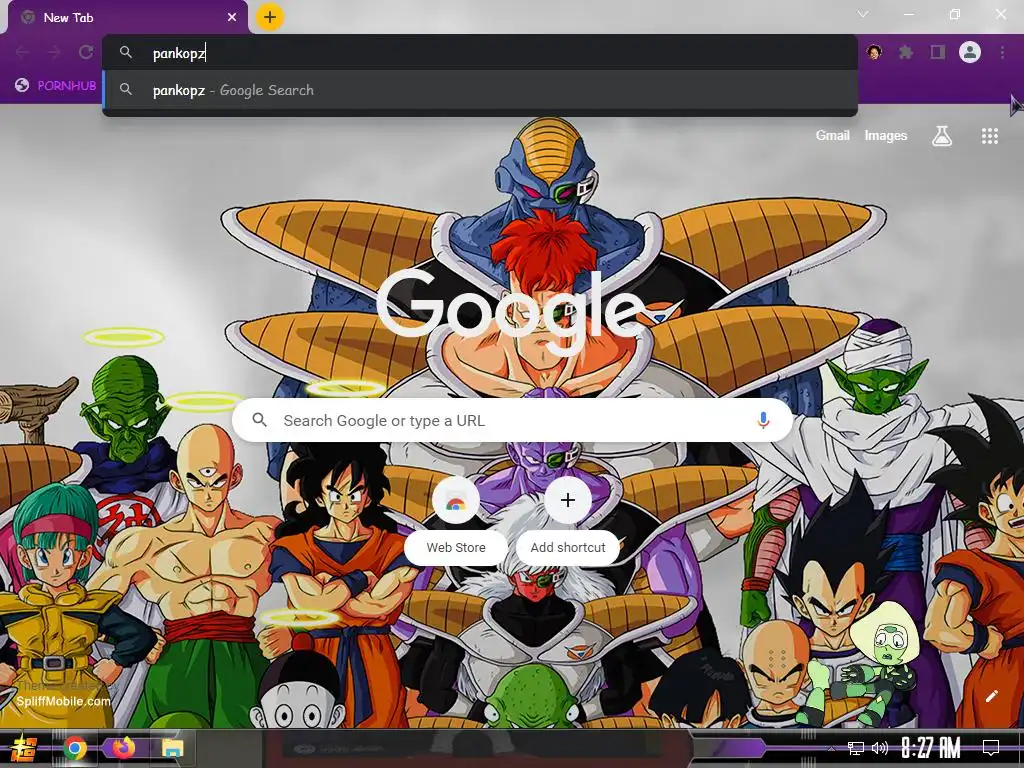Screen dimensions: 1024x768
Task: Open File Explorer from the taskbar
Action: click(172, 748)
